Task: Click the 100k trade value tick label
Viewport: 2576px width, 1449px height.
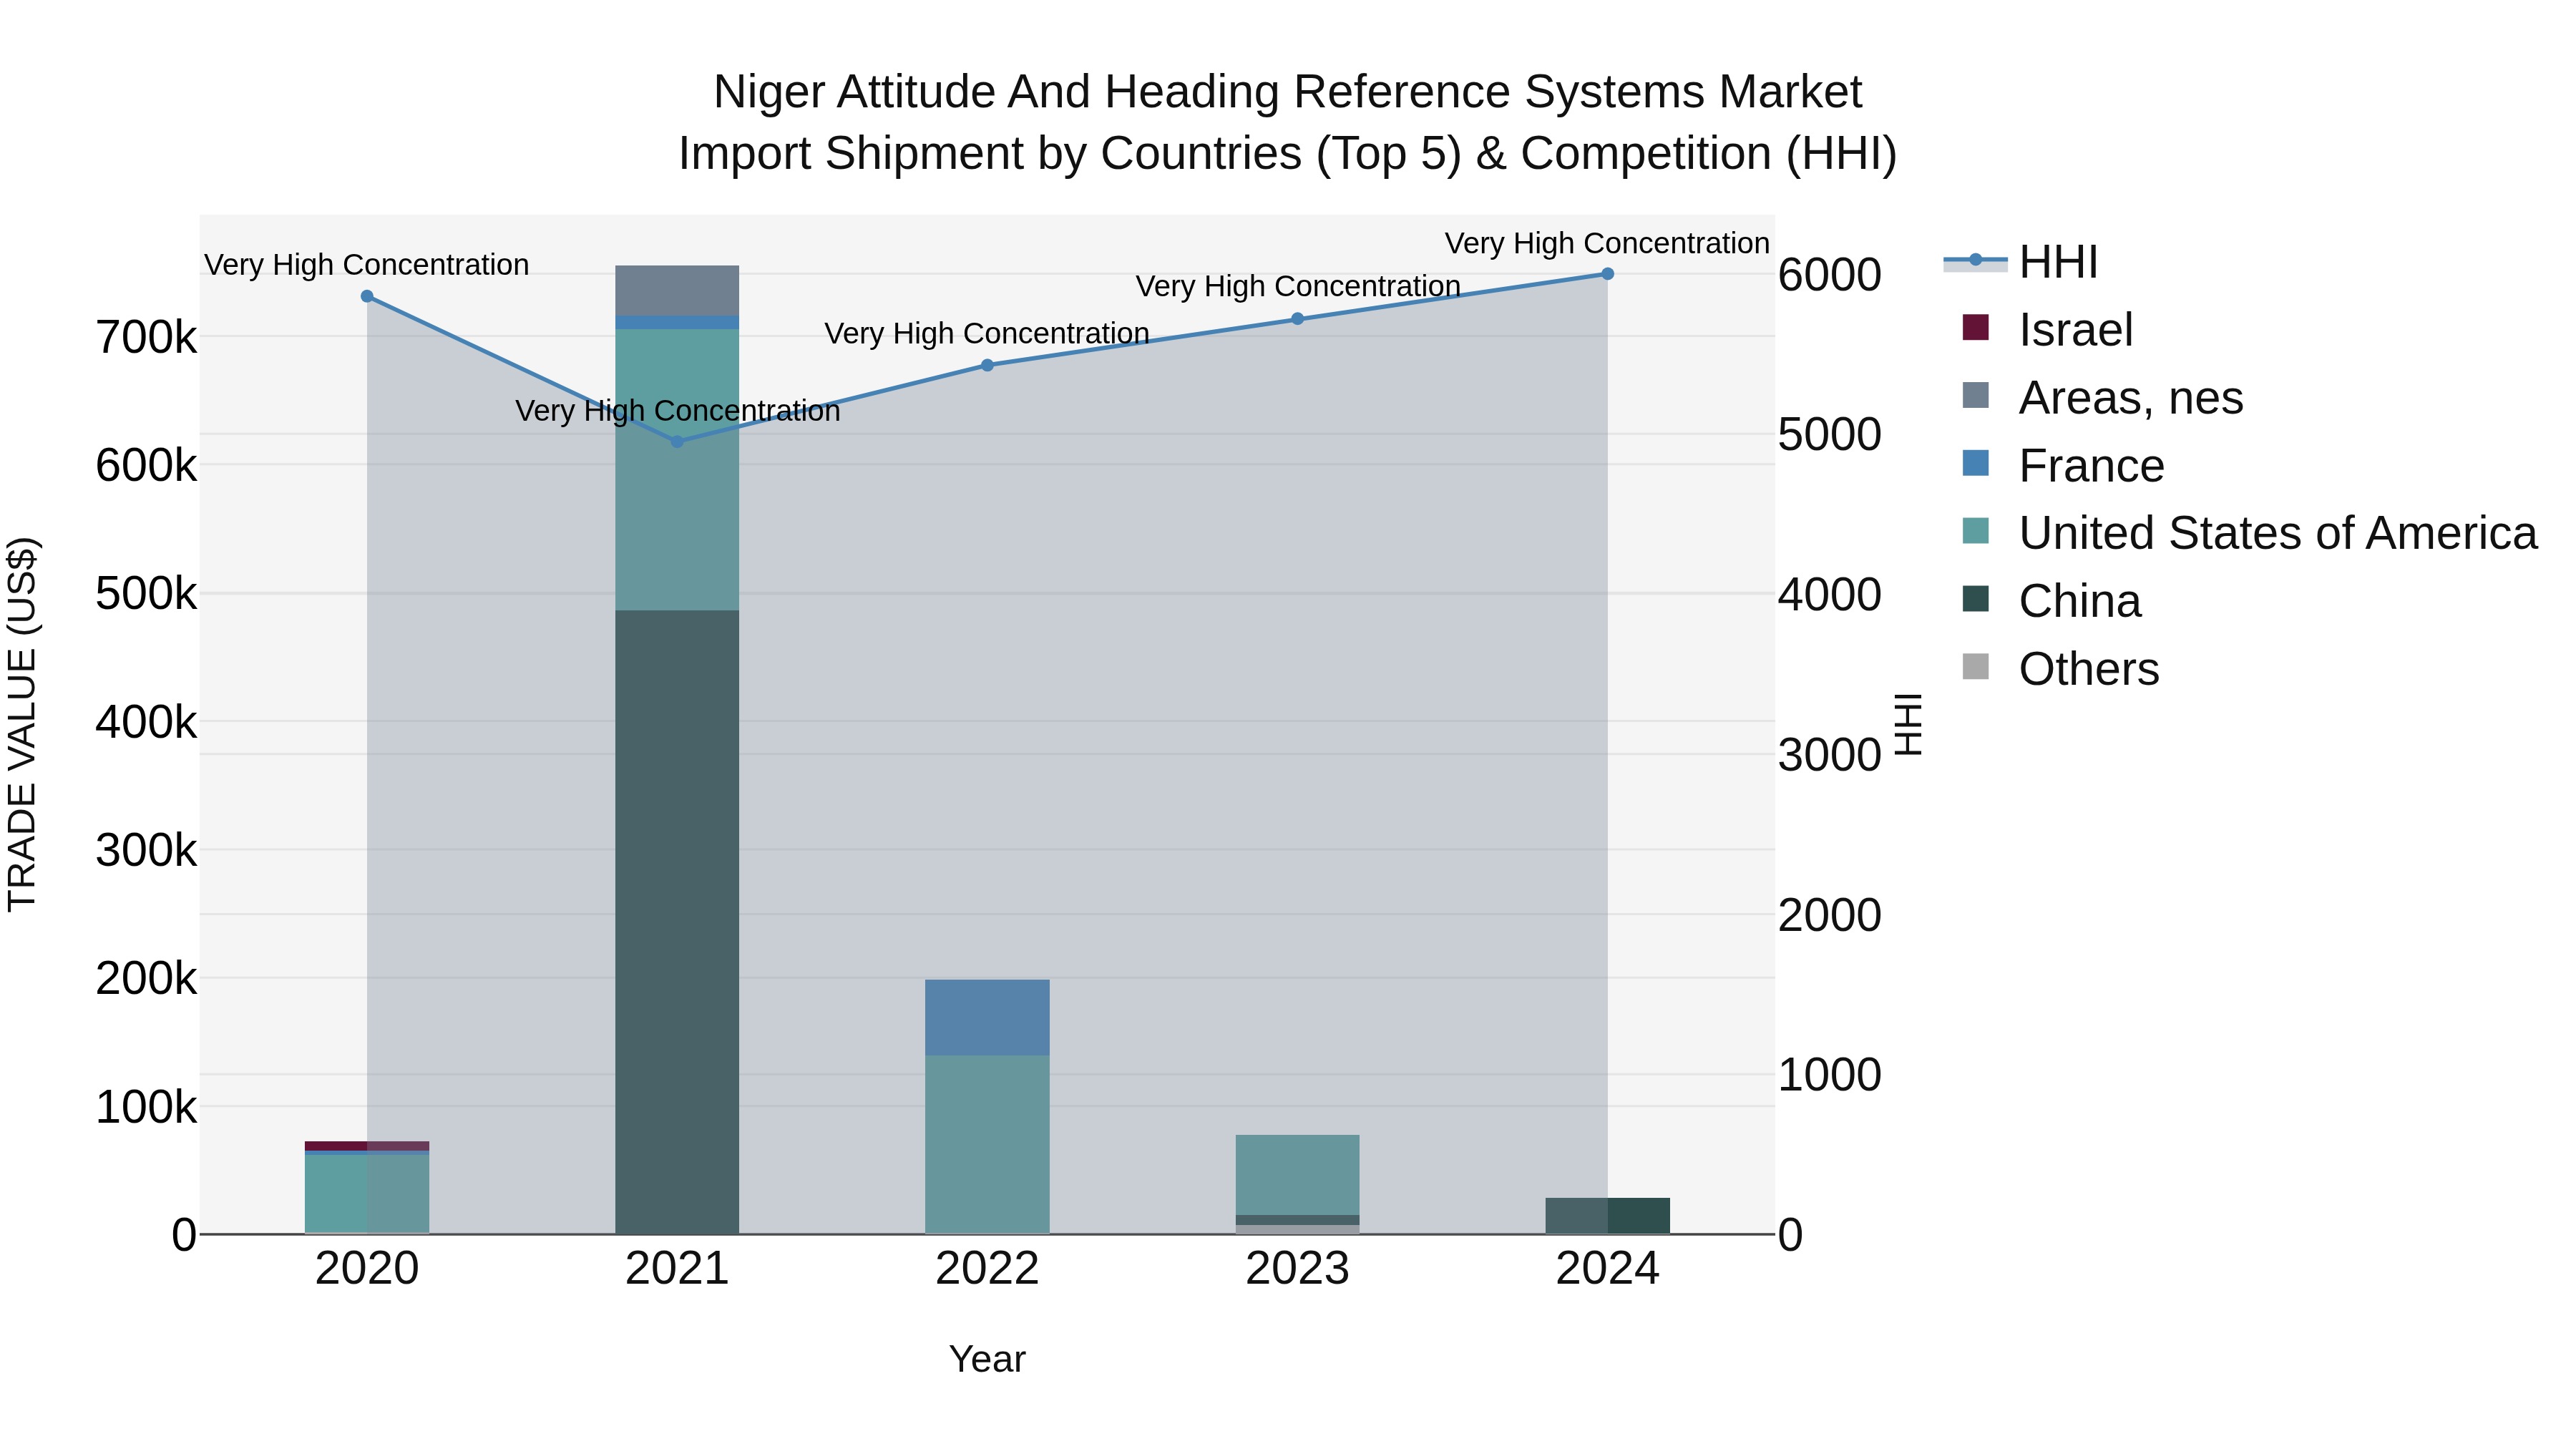Action: point(146,1107)
